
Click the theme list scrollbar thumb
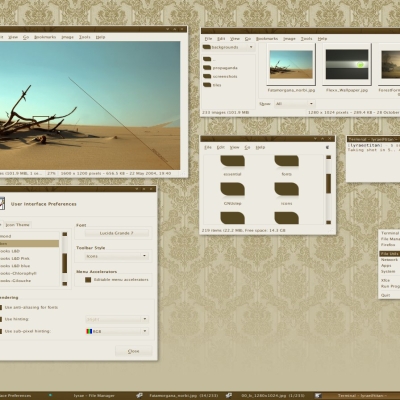point(65,263)
